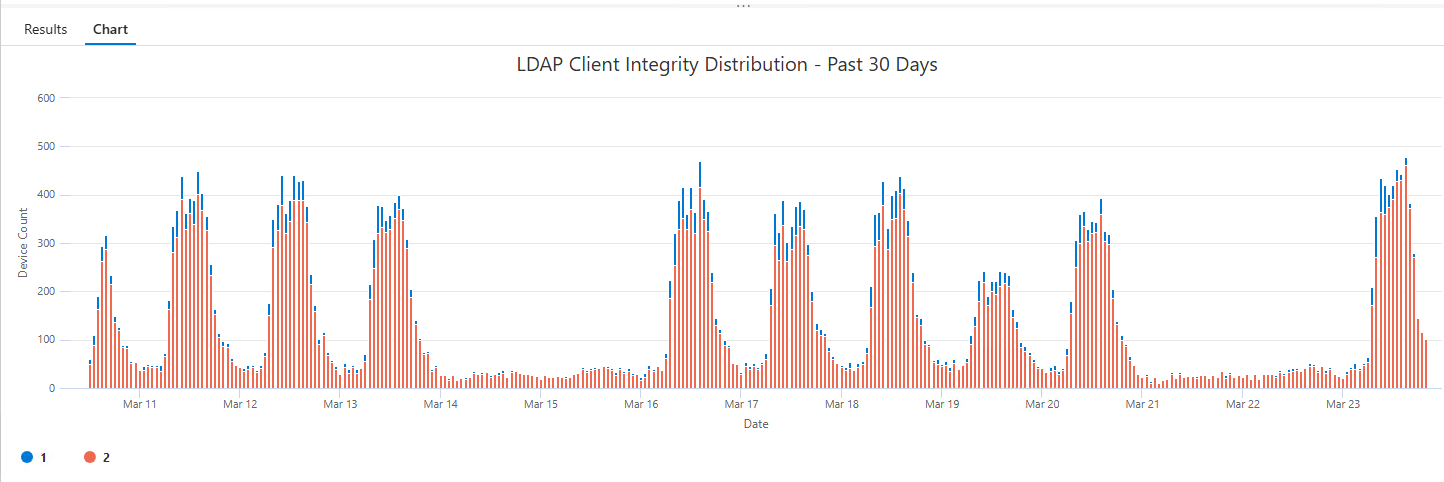Click the Date axis title
This screenshot has height=482, width=1444.
pyautogui.click(x=755, y=424)
